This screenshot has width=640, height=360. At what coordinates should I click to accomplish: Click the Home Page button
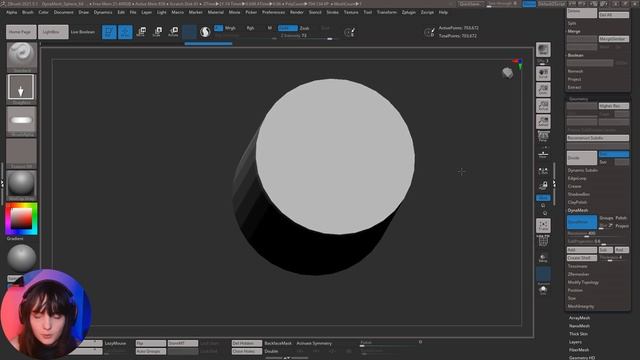(21, 32)
